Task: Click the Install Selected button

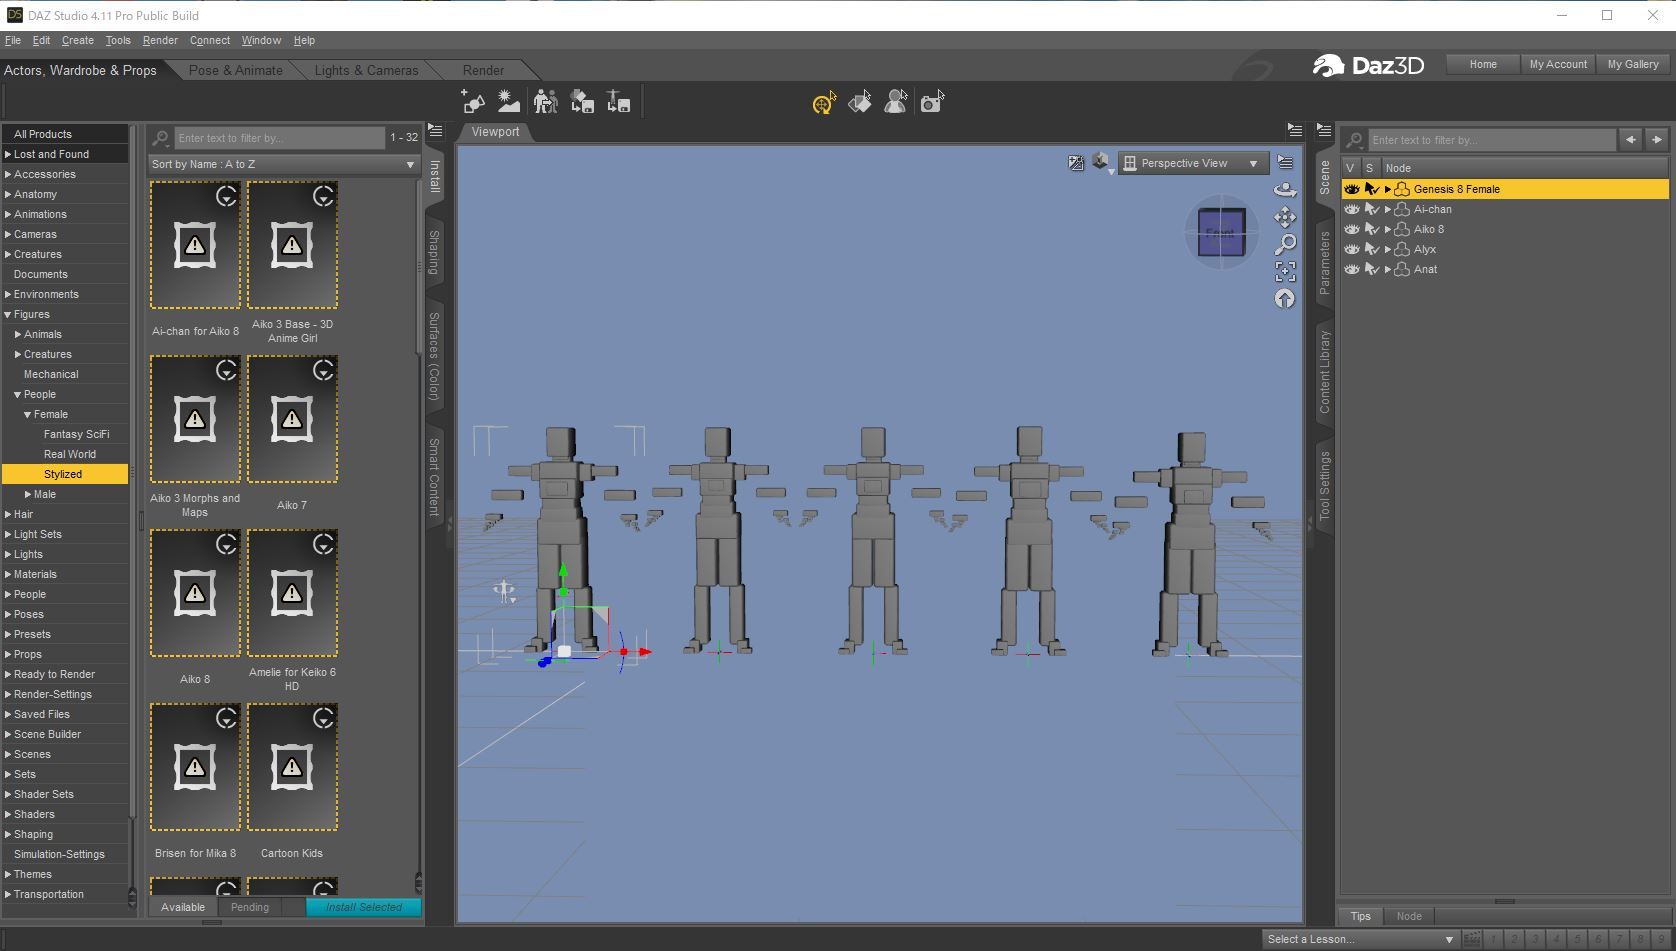Action: tap(364, 907)
